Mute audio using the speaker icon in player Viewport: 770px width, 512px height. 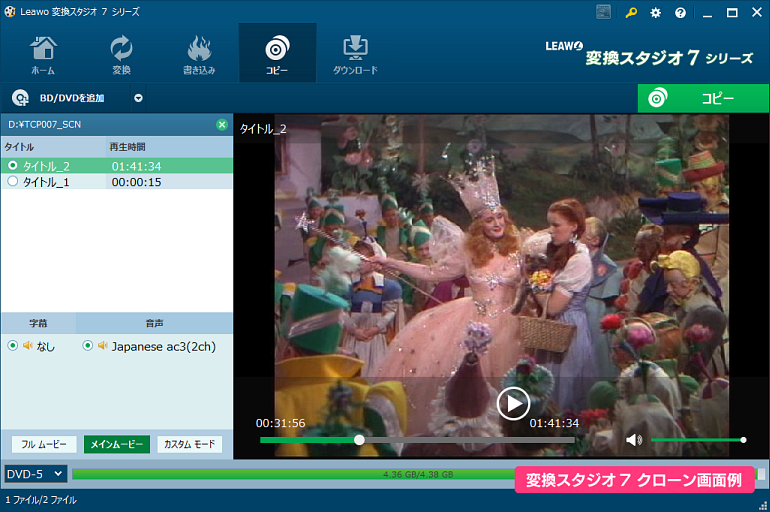tap(633, 439)
